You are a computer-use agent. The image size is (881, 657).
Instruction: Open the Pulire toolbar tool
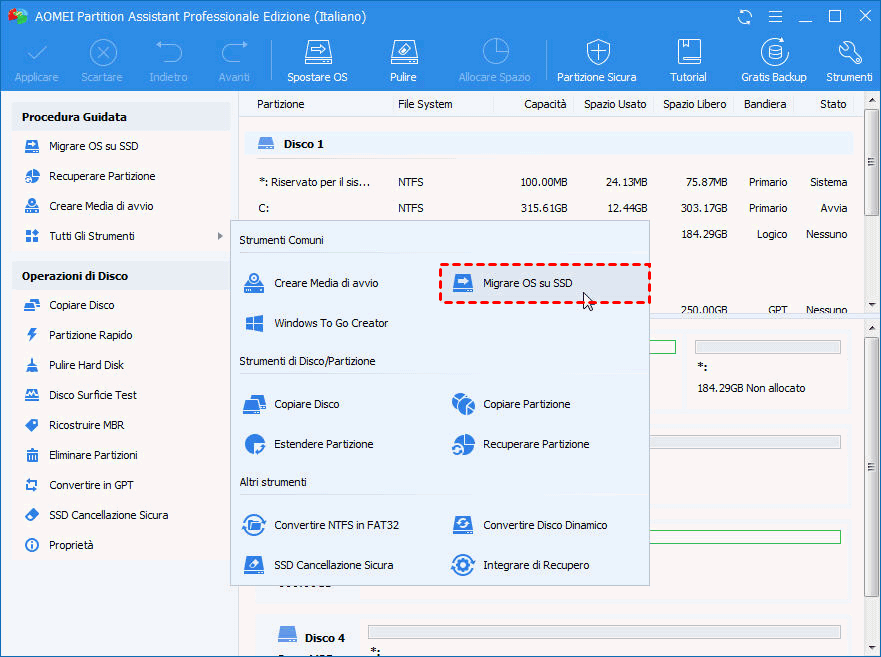(403, 61)
